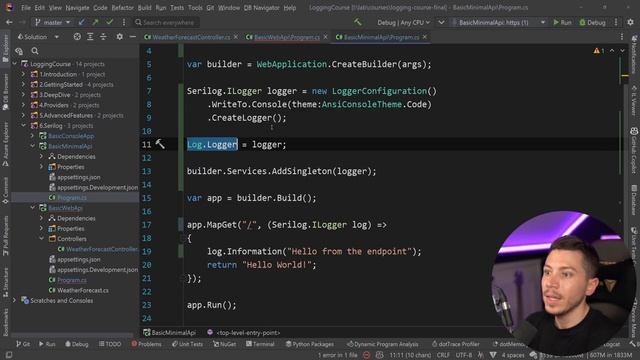
Task: Click the Update project blue arrow icon
Action: [x=82, y=22]
